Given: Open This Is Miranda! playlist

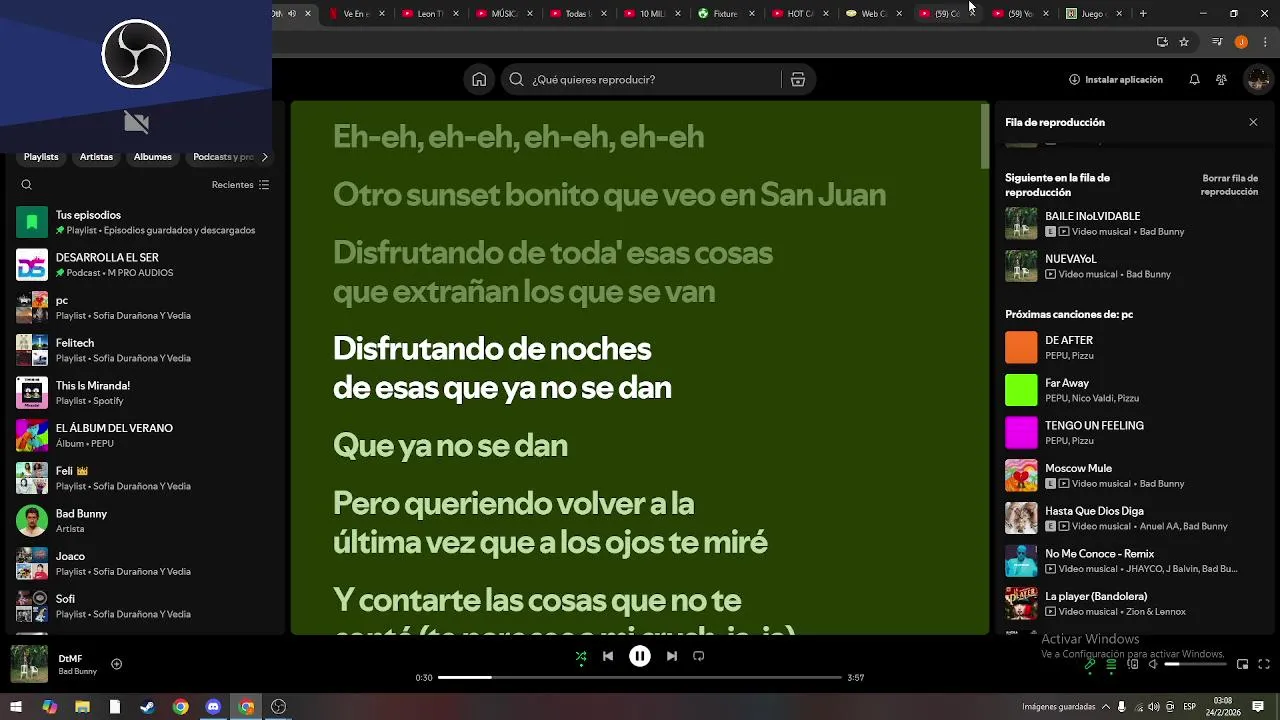Looking at the screenshot, I should (x=143, y=393).
